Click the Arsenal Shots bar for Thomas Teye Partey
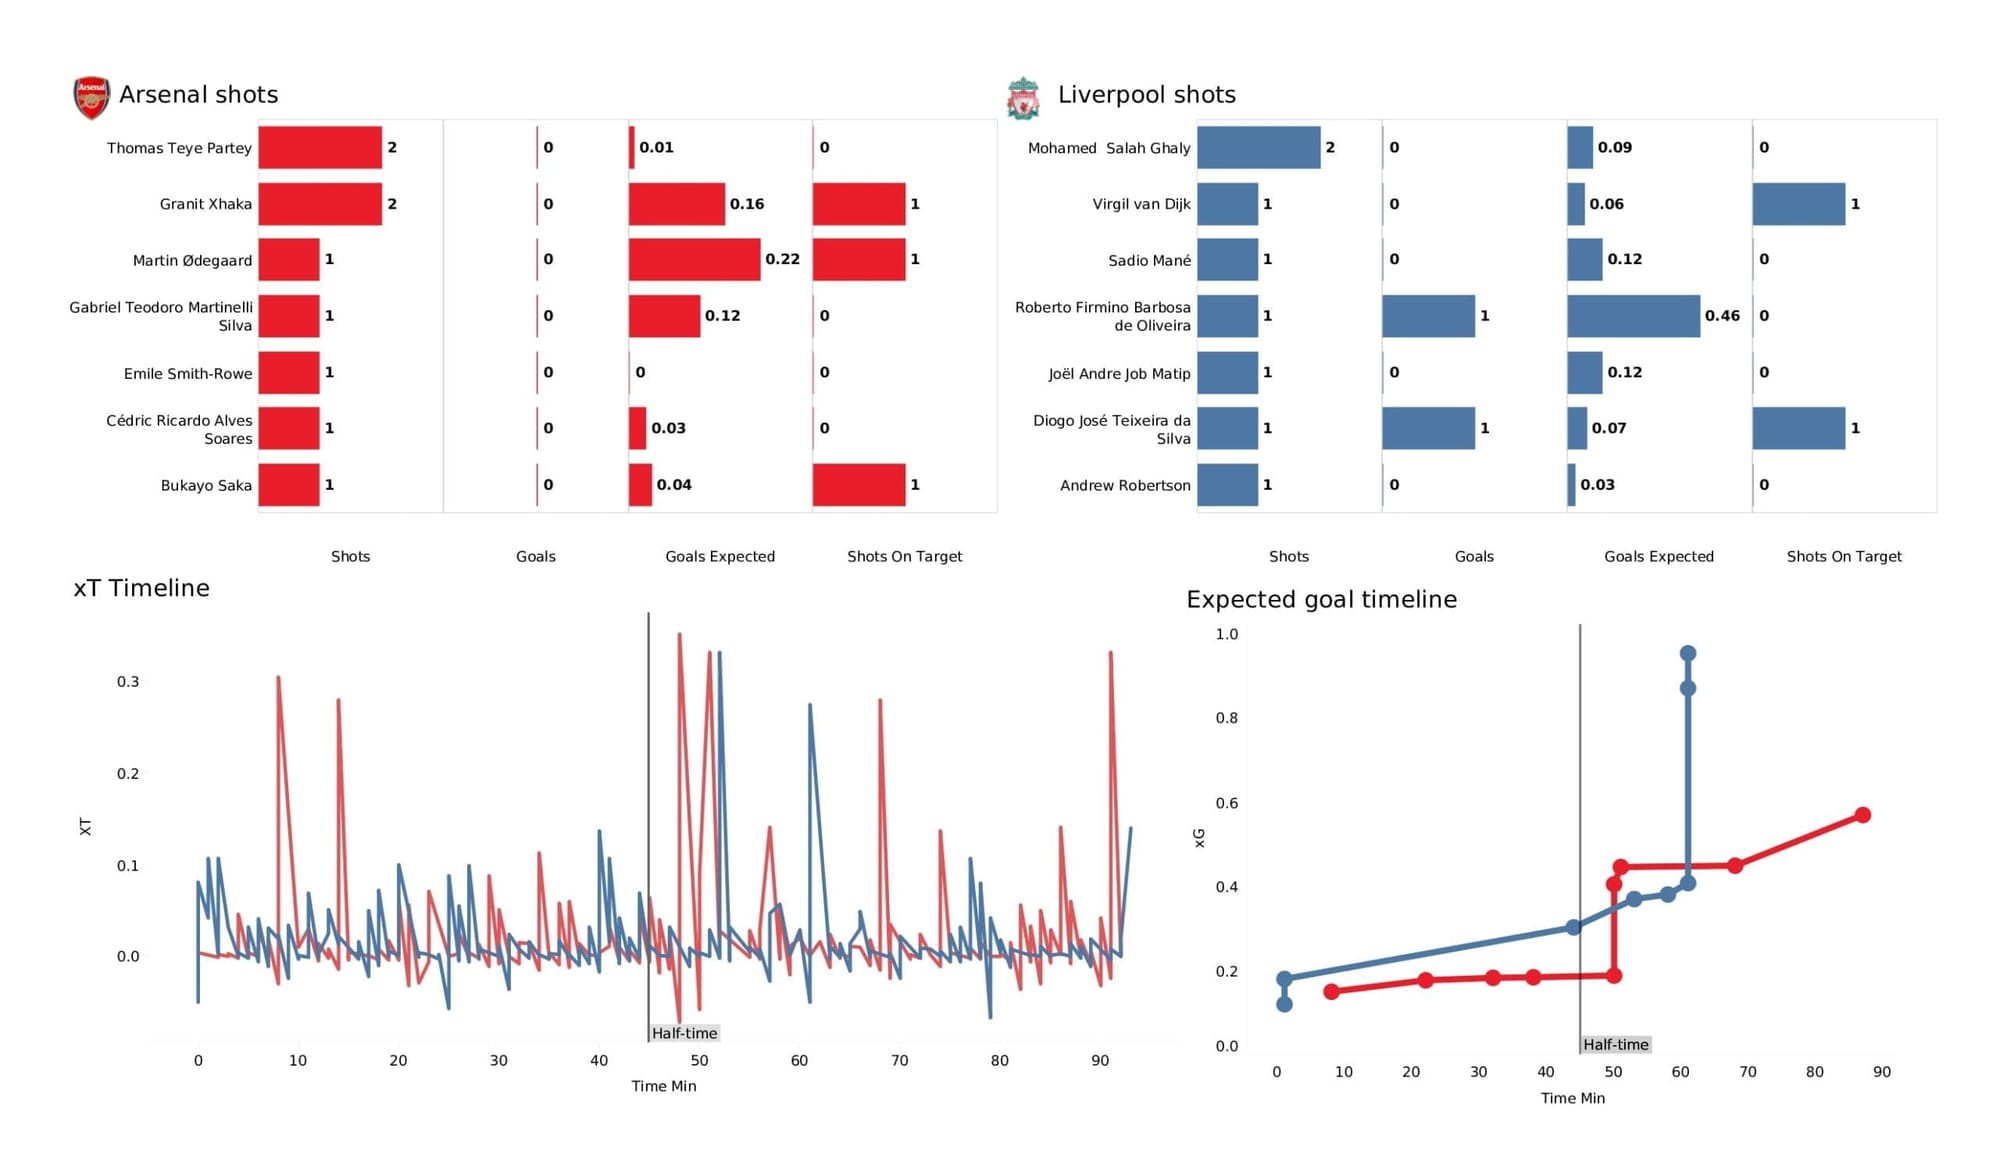The width and height of the screenshot is (2000, 1175). tap(331, 148)
